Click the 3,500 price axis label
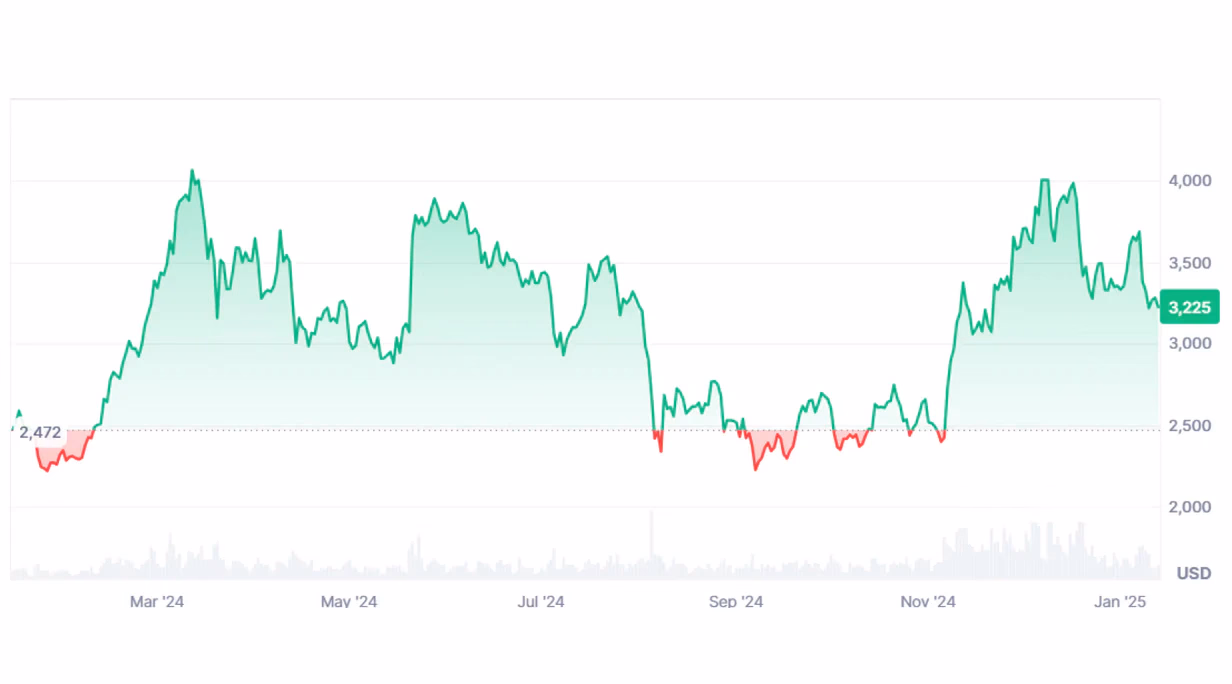This screenshot has height=684, width=1232. point(1191,263)
